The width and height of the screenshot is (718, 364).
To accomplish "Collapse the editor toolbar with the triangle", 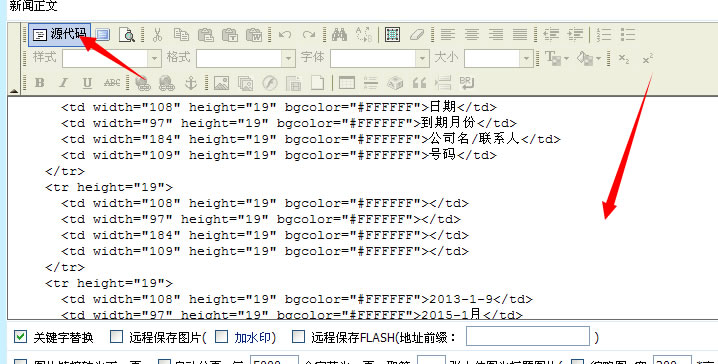I will pos(14,91).
